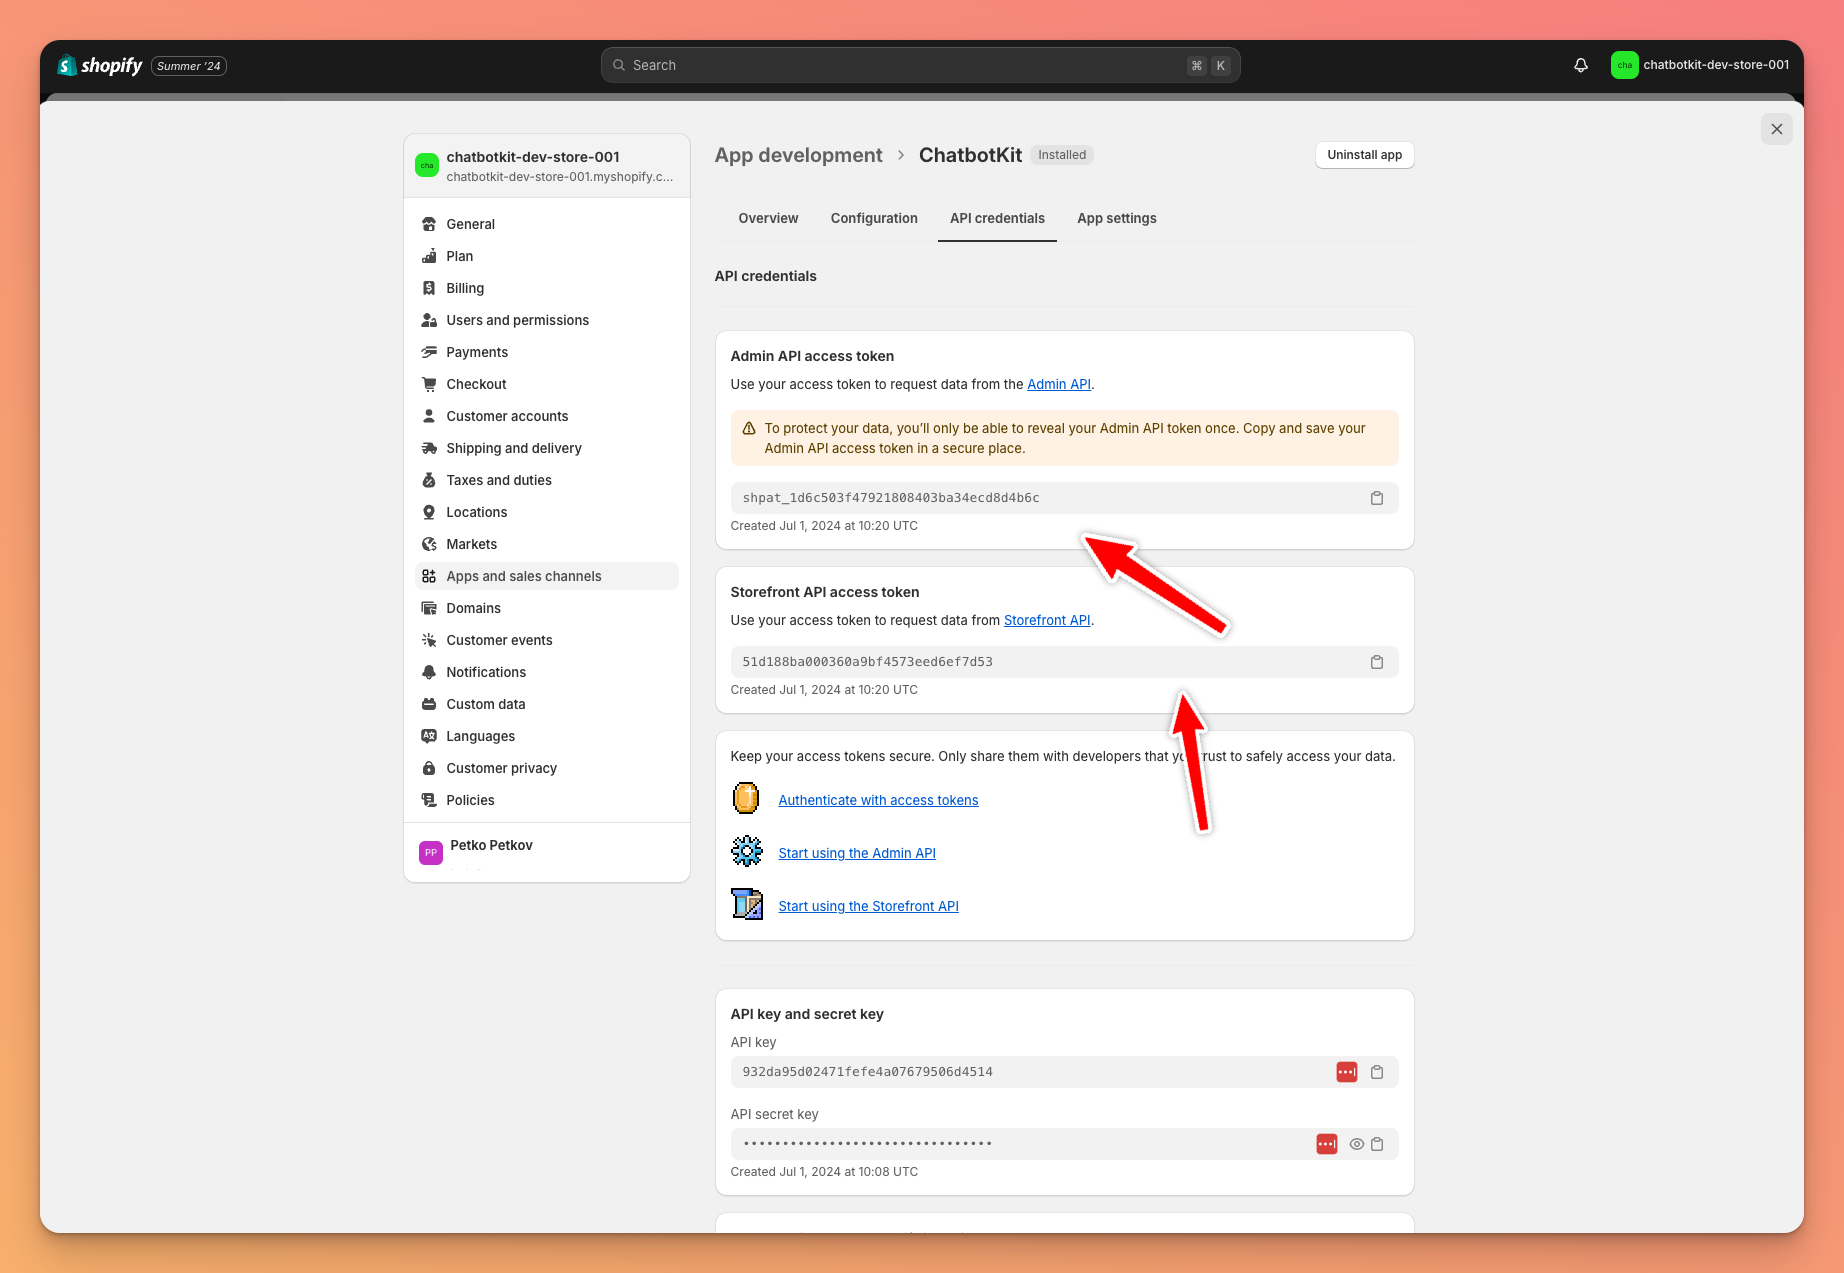Select Apps and sales channels
Viewport: 1844px width, 1273px height.
pyautogui.click(x=546, y=576)
